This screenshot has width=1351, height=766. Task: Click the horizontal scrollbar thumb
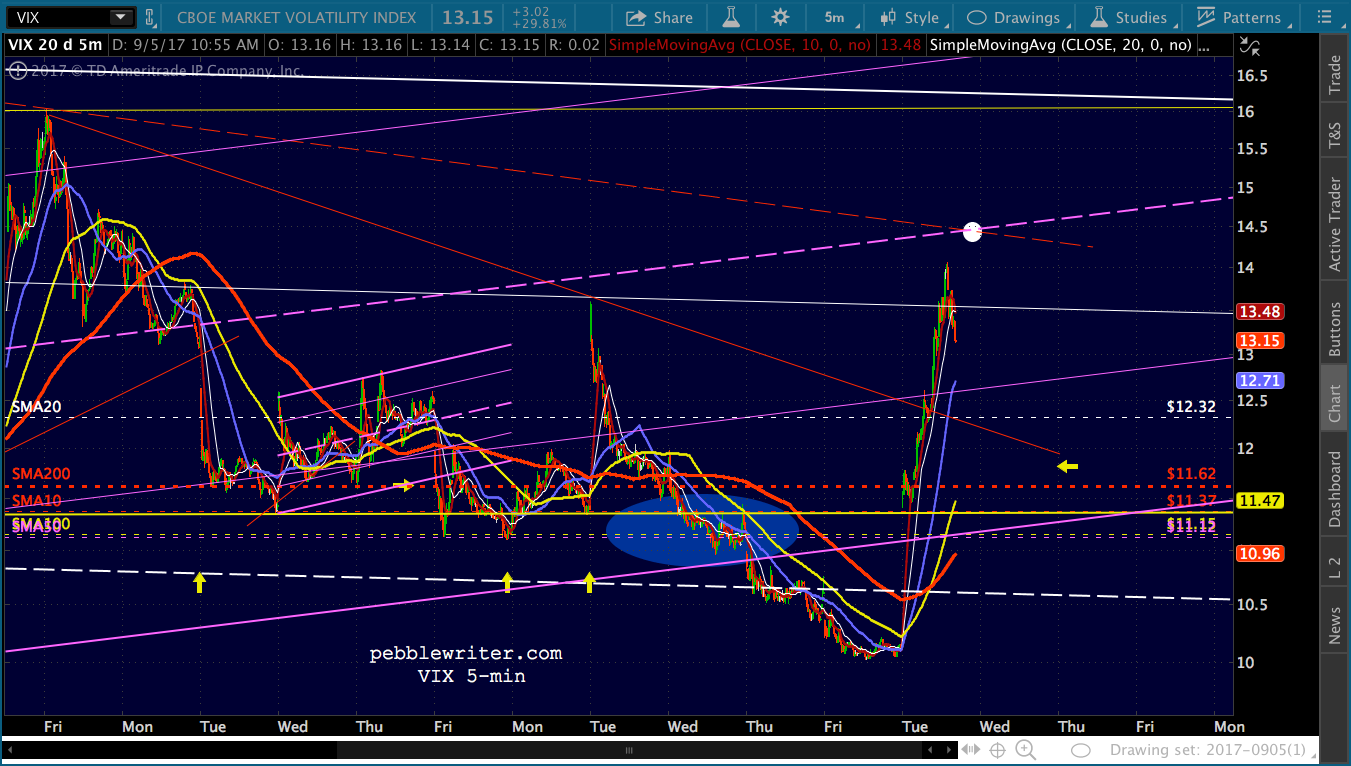point(628,750)
